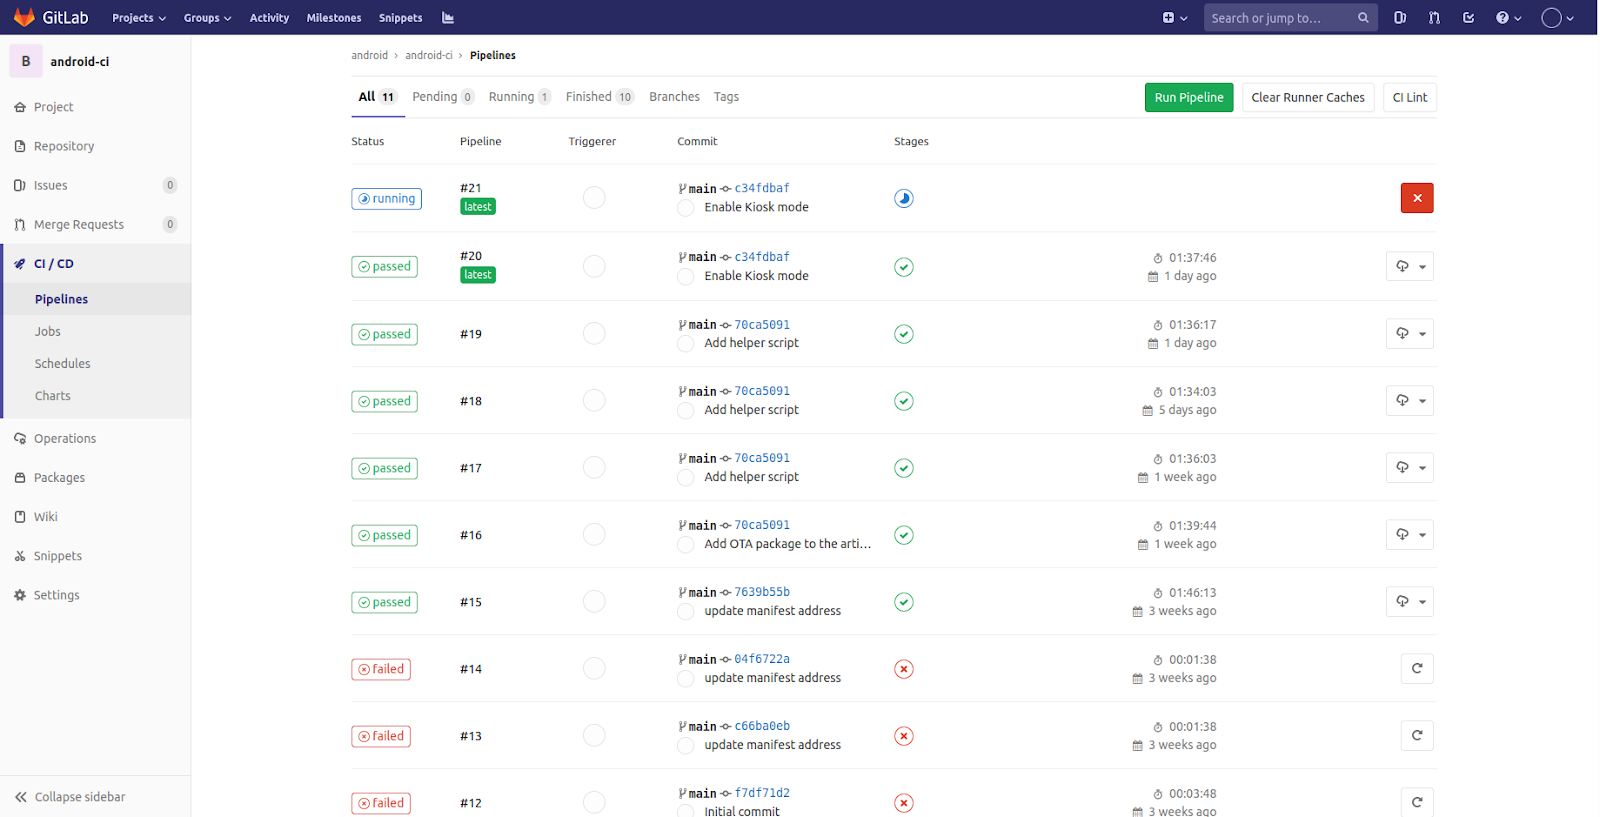
Task: Open failed stage icon for pipeline #12
Action: point(904,803)
